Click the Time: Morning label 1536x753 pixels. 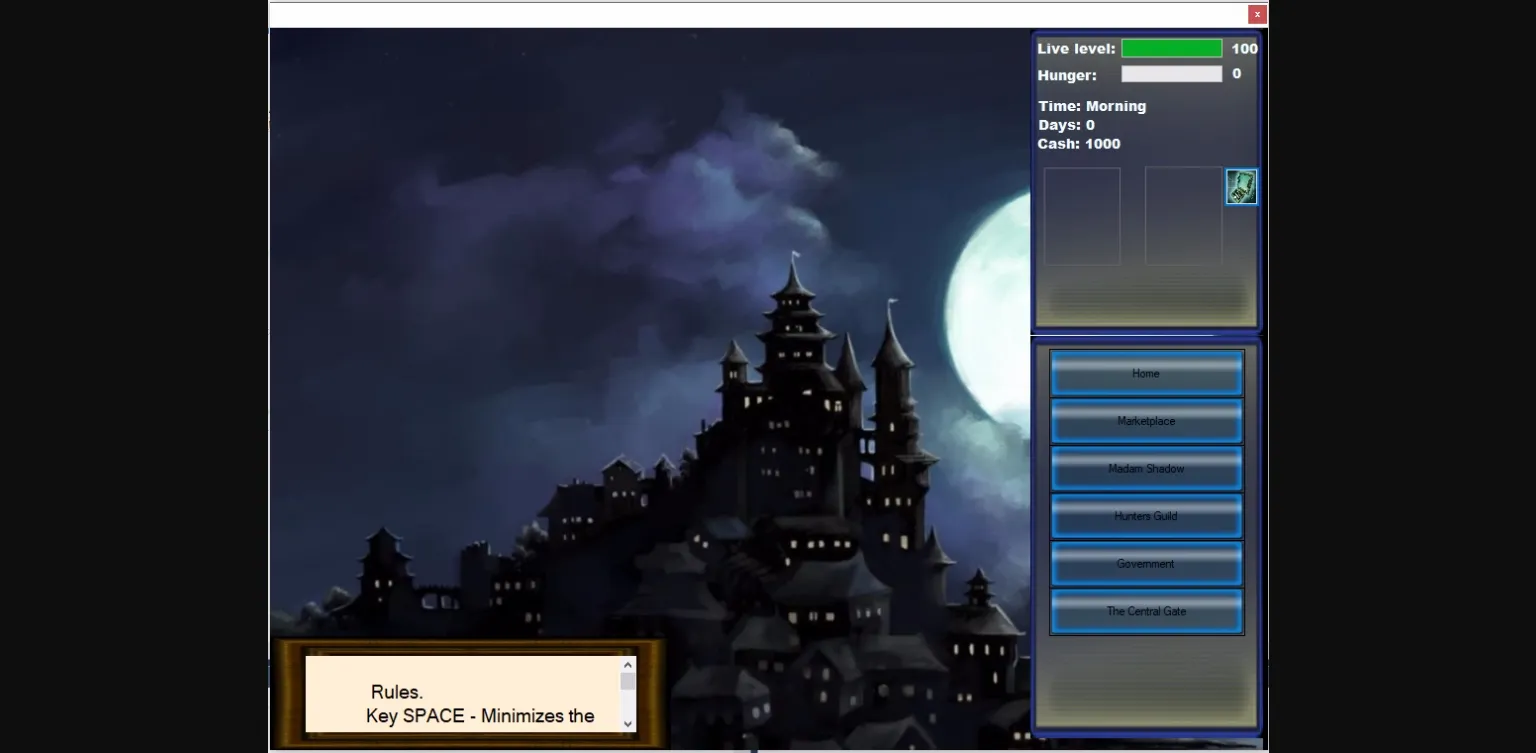coord(1092,106)
